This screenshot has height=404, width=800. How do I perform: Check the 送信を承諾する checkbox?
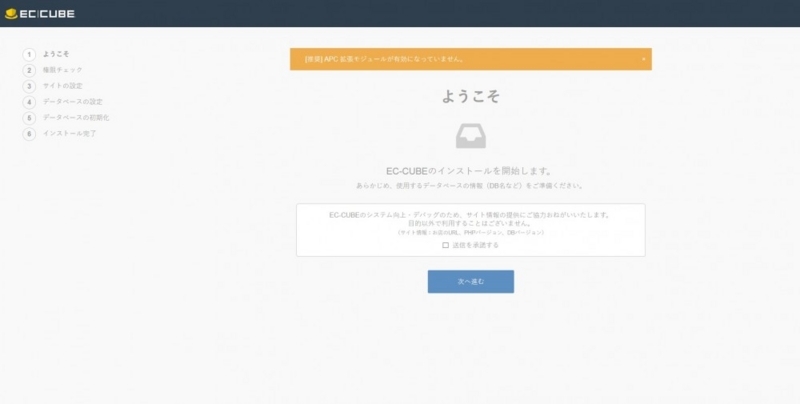(445, 245)
